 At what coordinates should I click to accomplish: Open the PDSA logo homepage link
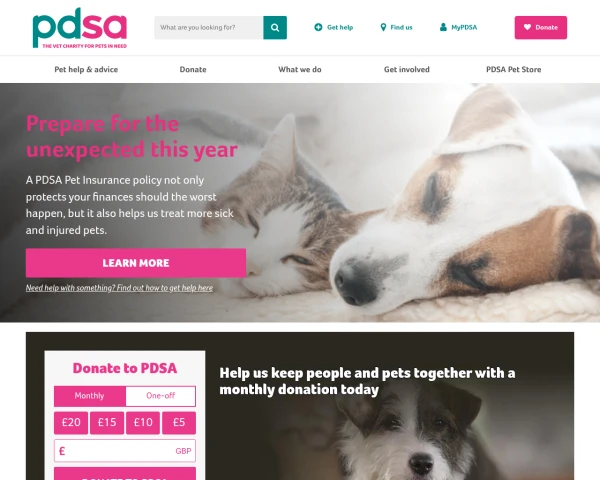80,28
